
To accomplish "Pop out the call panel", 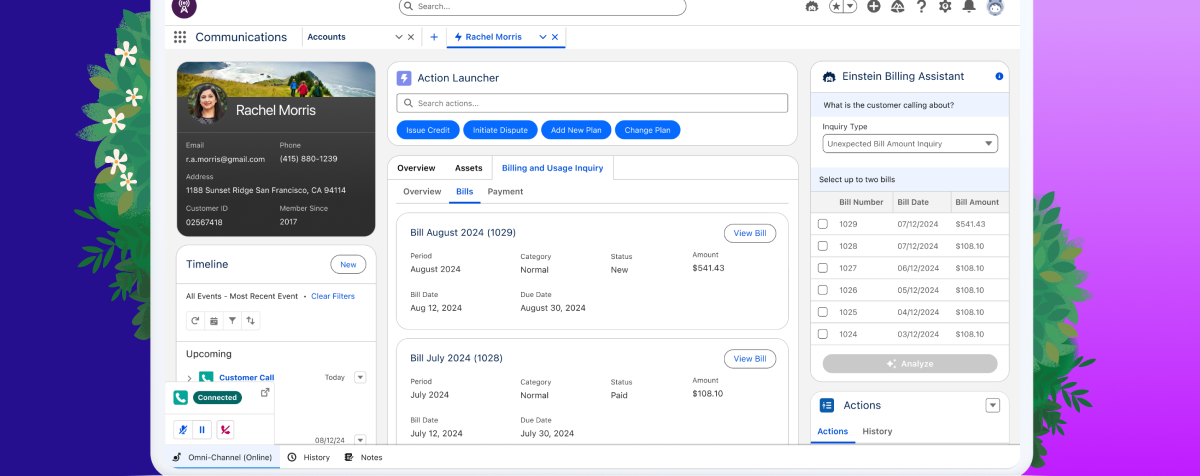I will [265, 393].
